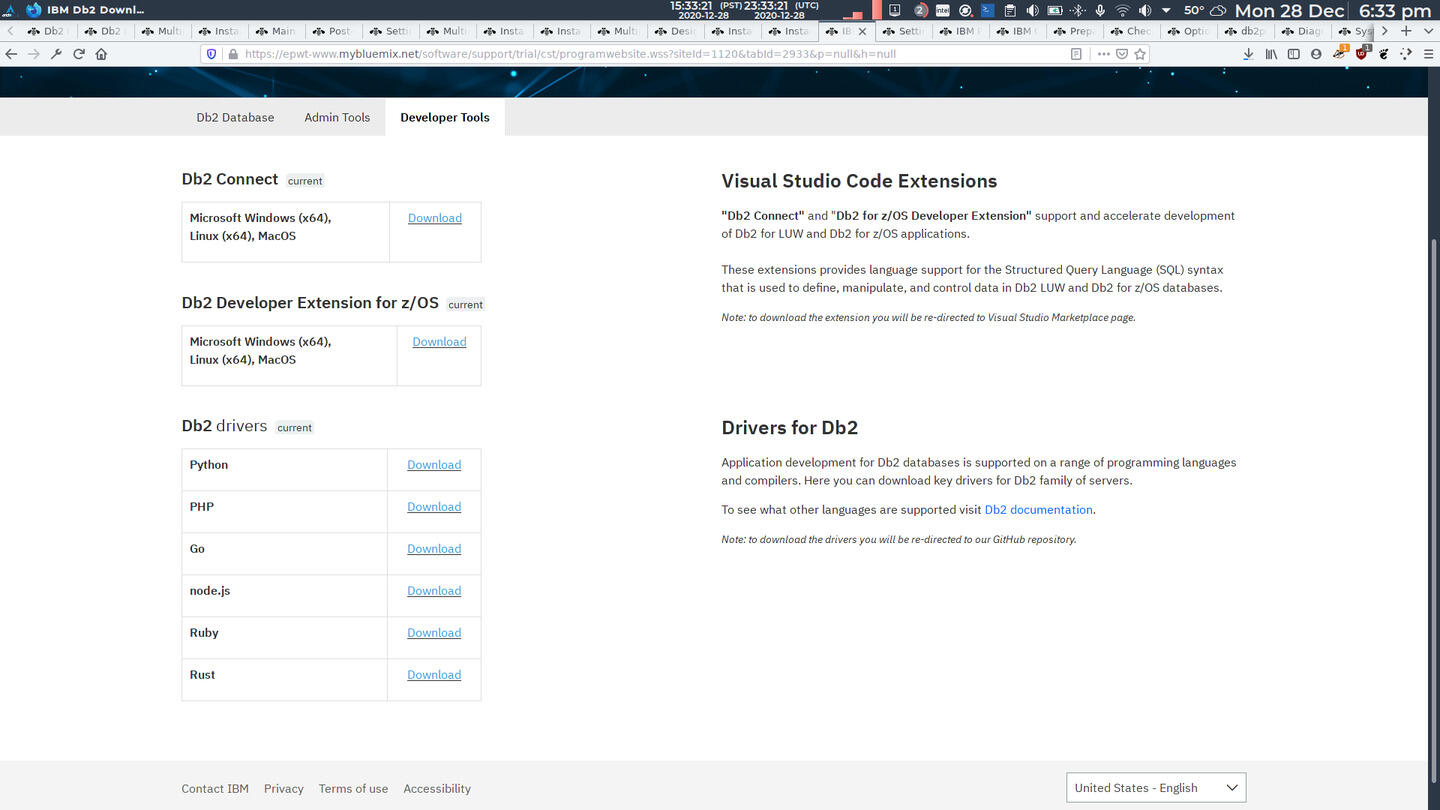Toggle reader view in address bar
The height and width of the screenshot is (810, 1440).
1076,54
